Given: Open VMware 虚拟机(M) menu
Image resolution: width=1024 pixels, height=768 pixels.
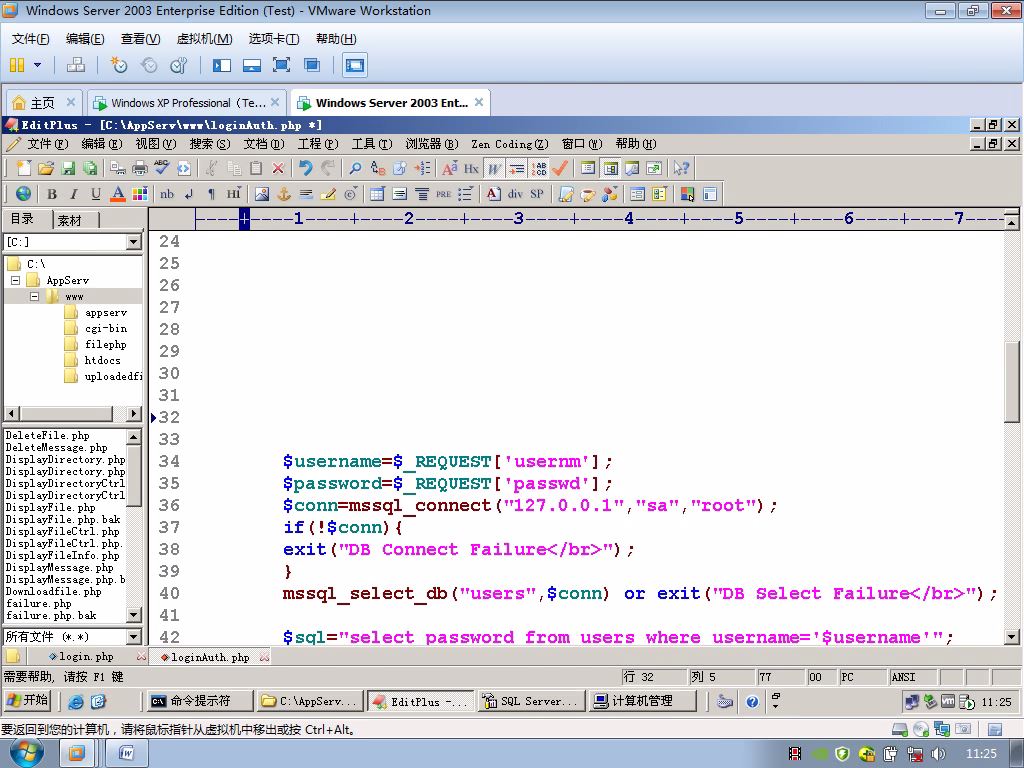Looking at the screenshot, I should pyautogui.click(x=204, y=39).
